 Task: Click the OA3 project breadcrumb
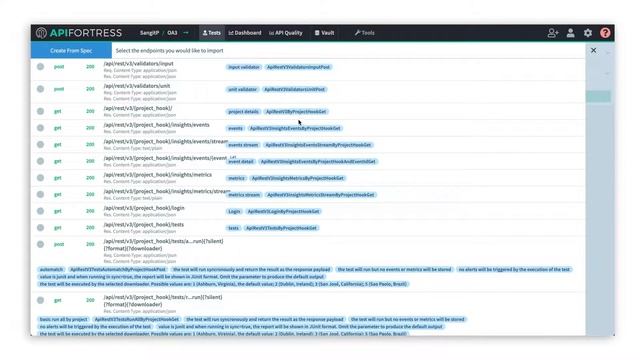click(x=172, y=33)
